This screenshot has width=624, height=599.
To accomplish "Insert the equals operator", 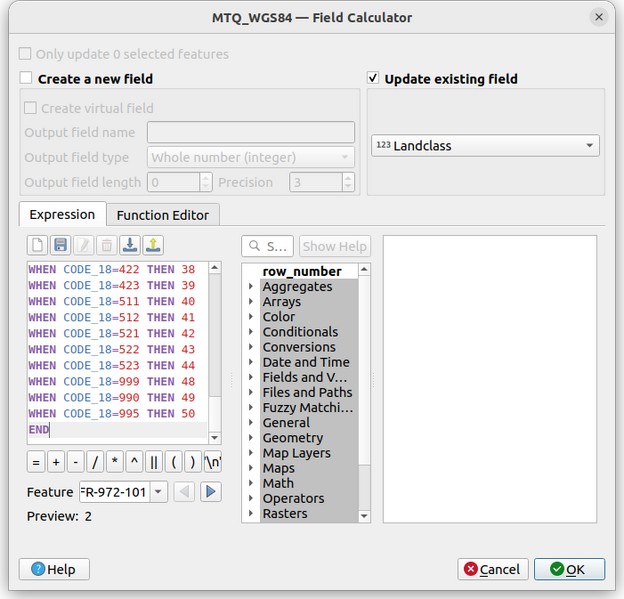I will point(36,462).
